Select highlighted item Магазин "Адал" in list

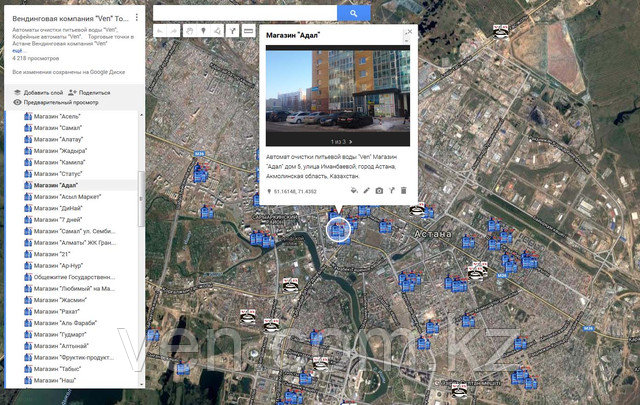pyautogui.click(x=56, y=185)
